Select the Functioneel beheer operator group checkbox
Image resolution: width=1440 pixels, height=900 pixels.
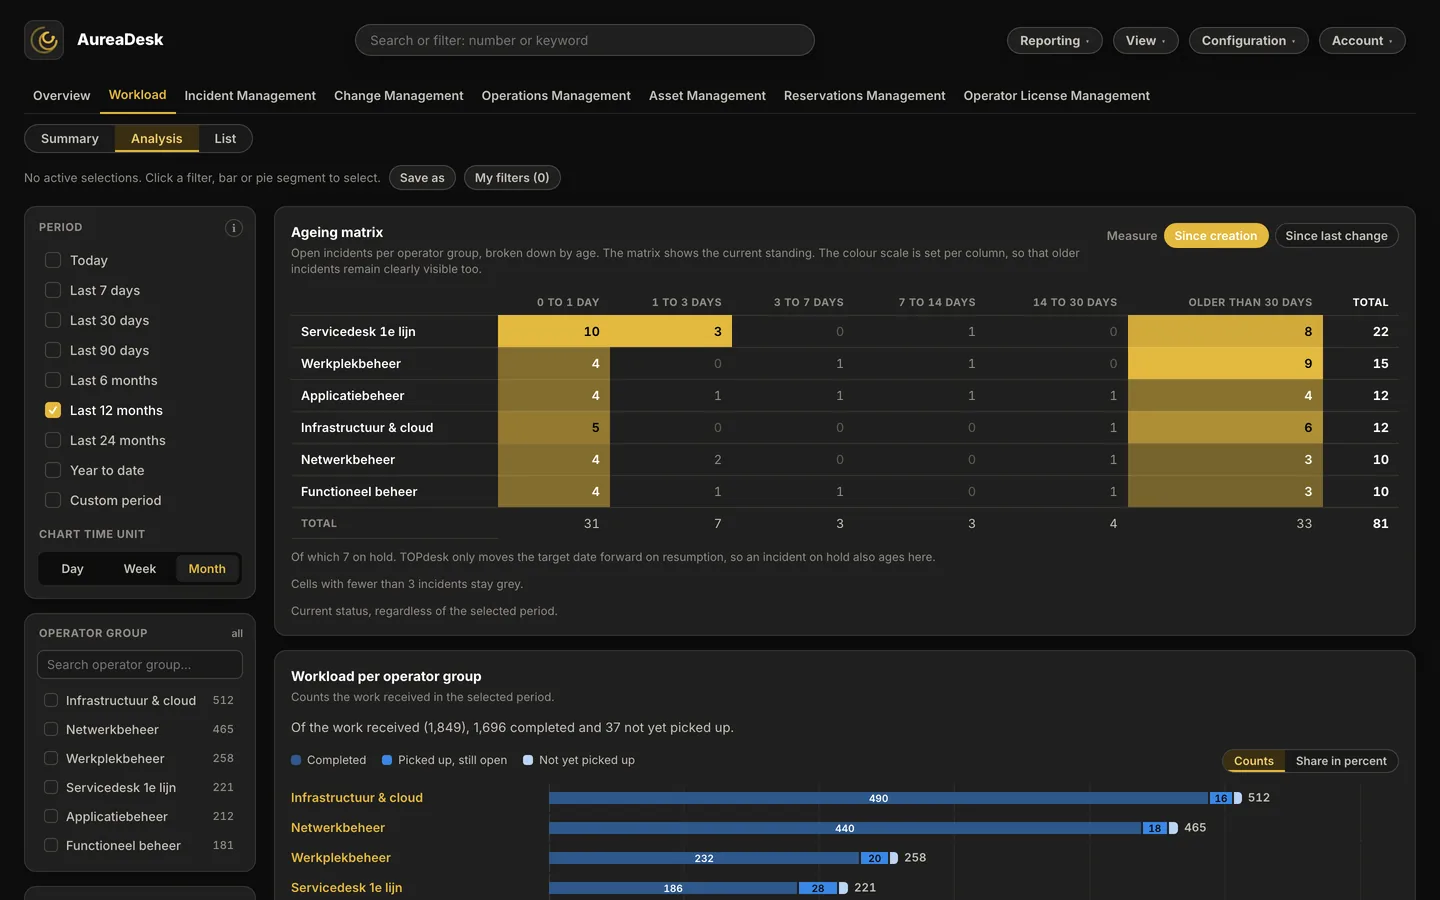pos(51,845)
